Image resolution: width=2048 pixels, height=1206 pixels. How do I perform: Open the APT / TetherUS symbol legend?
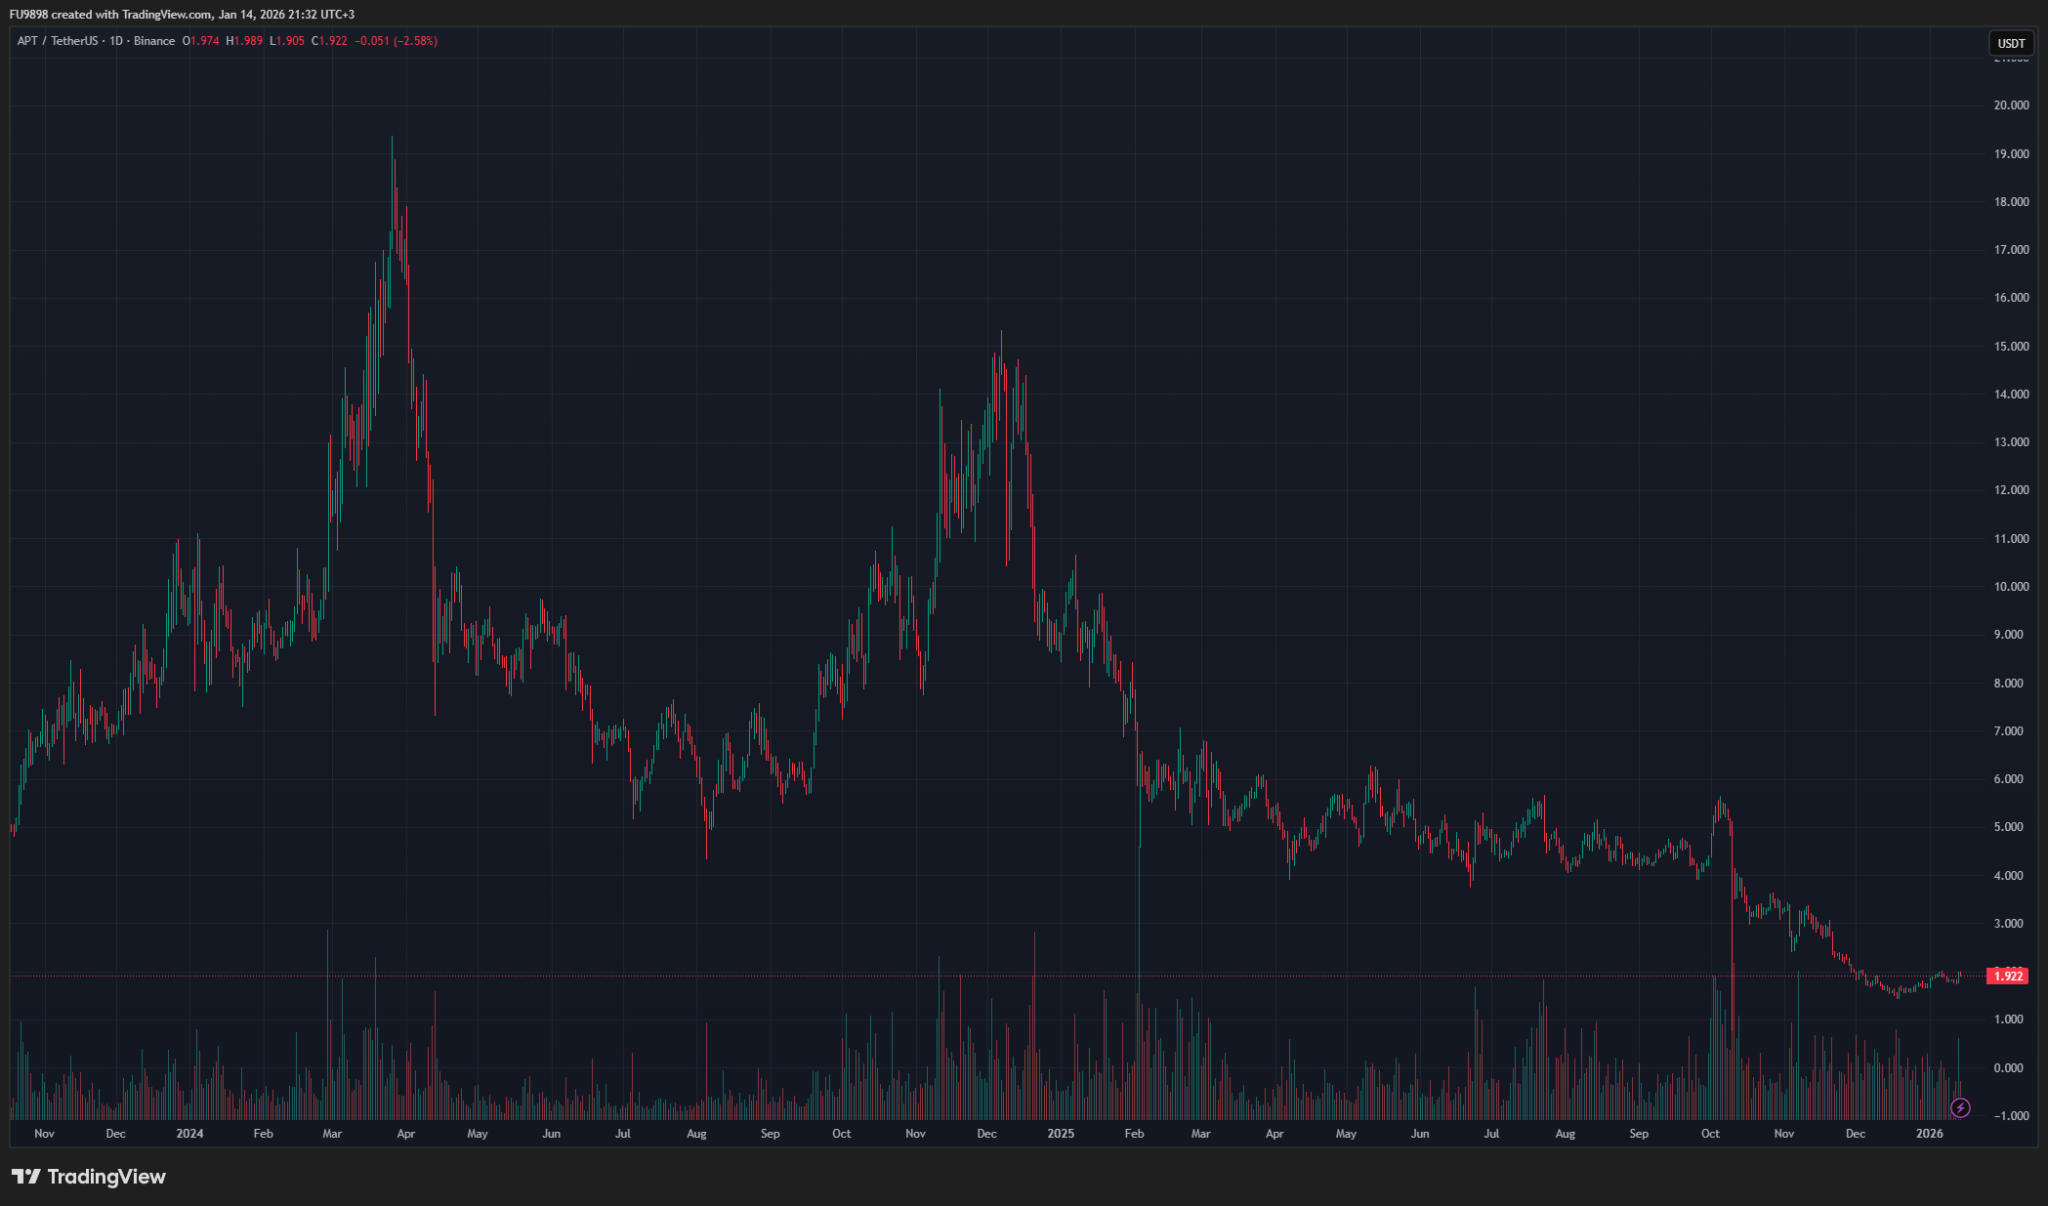[x=60, y=41]
